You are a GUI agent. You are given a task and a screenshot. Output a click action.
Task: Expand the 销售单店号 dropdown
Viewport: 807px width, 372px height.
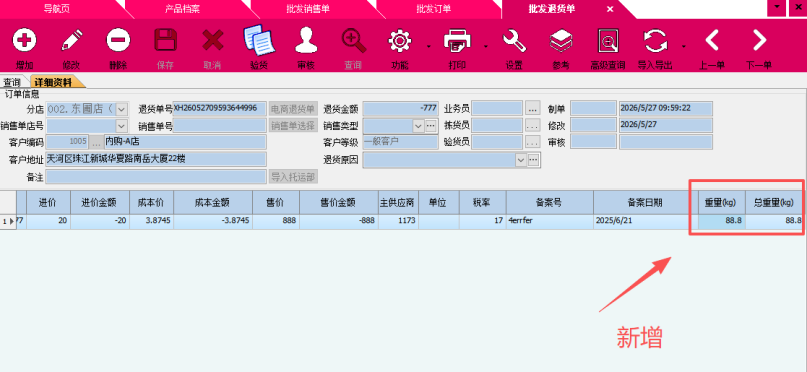coord(122,126)
